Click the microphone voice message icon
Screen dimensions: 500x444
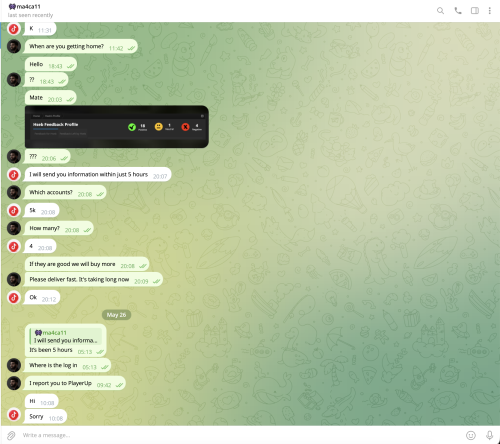(489, 435)
